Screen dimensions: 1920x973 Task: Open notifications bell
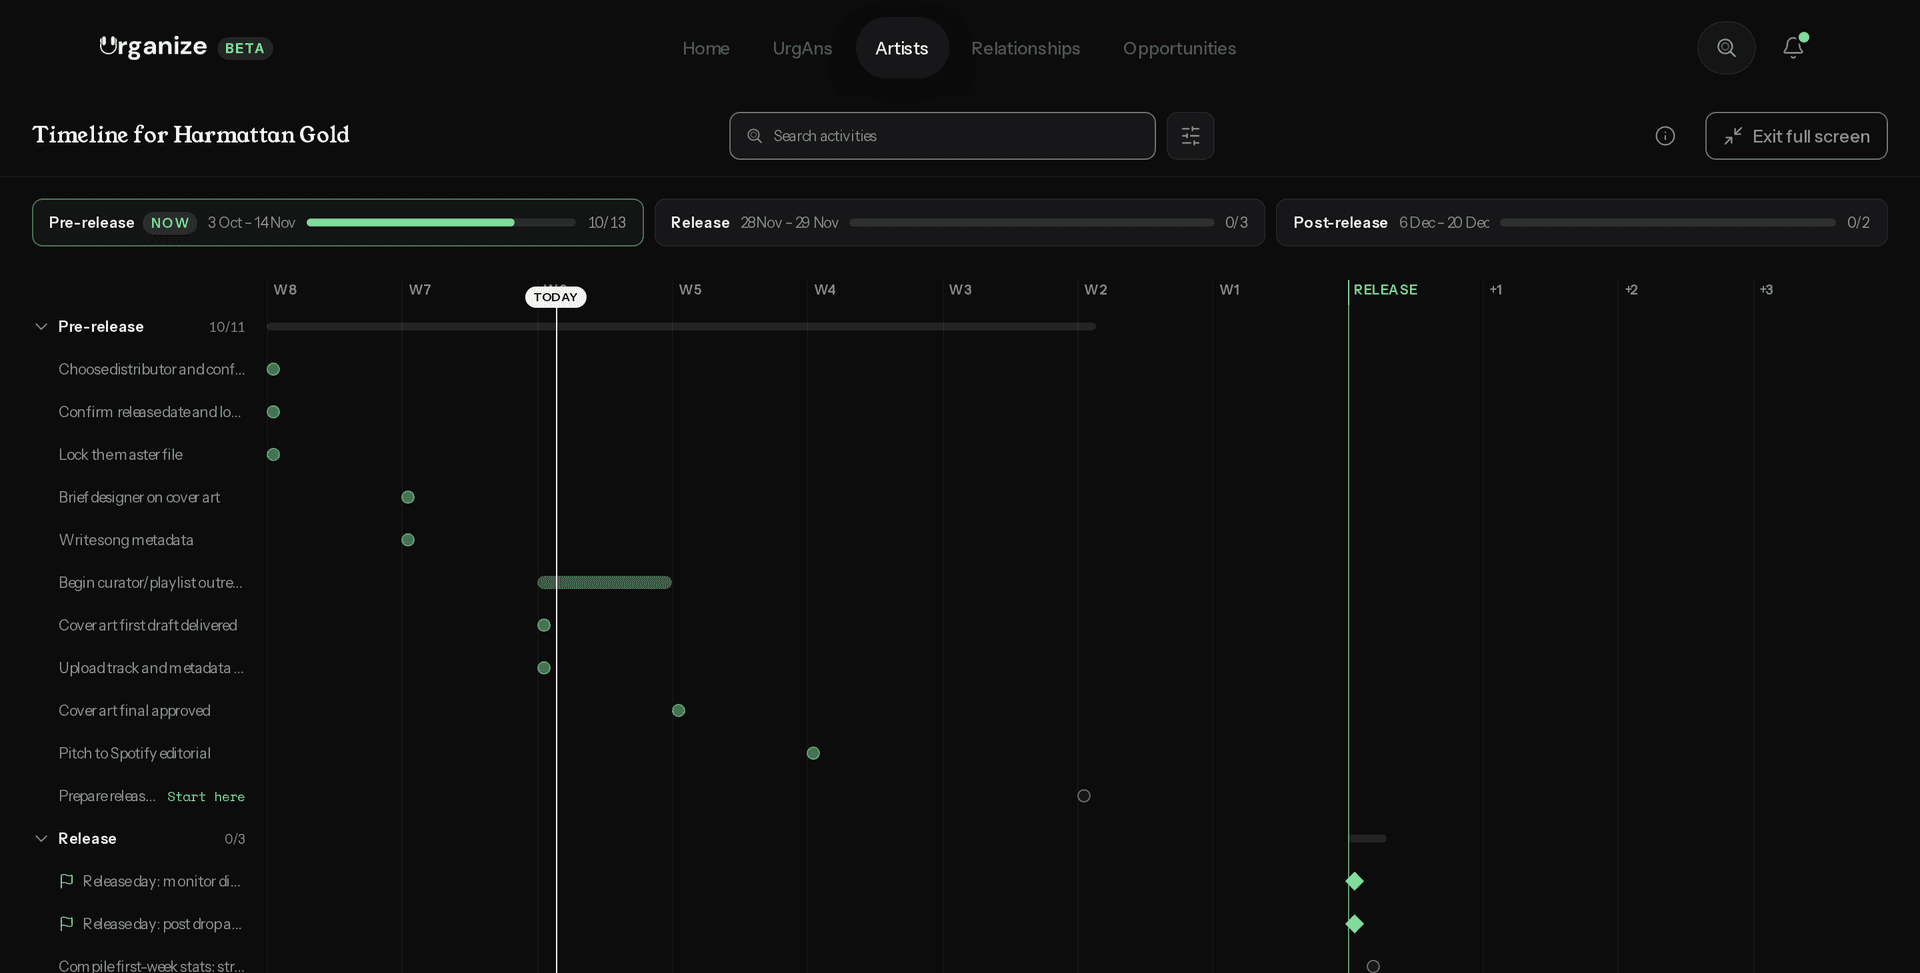pos(1793,48)
